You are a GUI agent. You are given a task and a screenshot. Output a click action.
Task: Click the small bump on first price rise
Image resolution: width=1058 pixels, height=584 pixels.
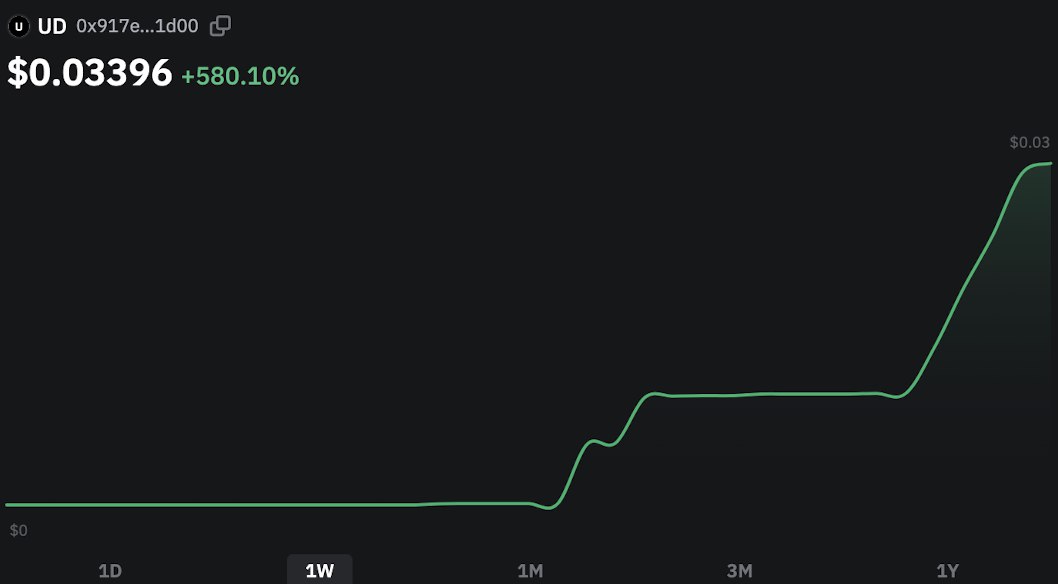click(593, 440)
